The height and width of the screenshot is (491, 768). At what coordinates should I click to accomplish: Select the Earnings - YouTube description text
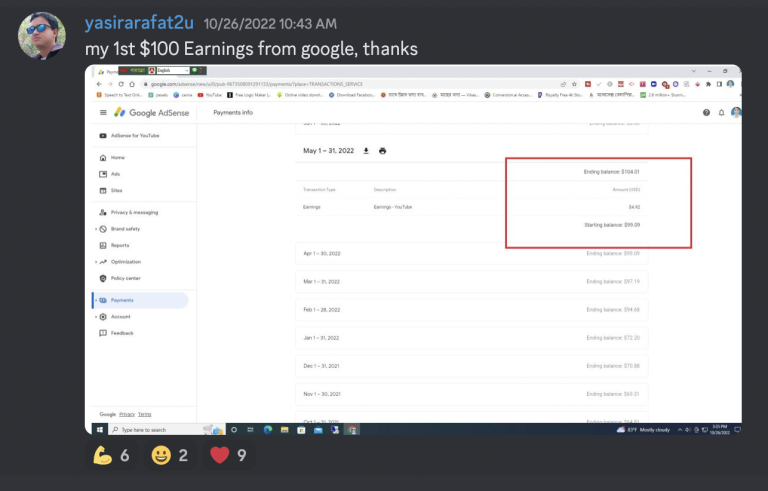392,207
